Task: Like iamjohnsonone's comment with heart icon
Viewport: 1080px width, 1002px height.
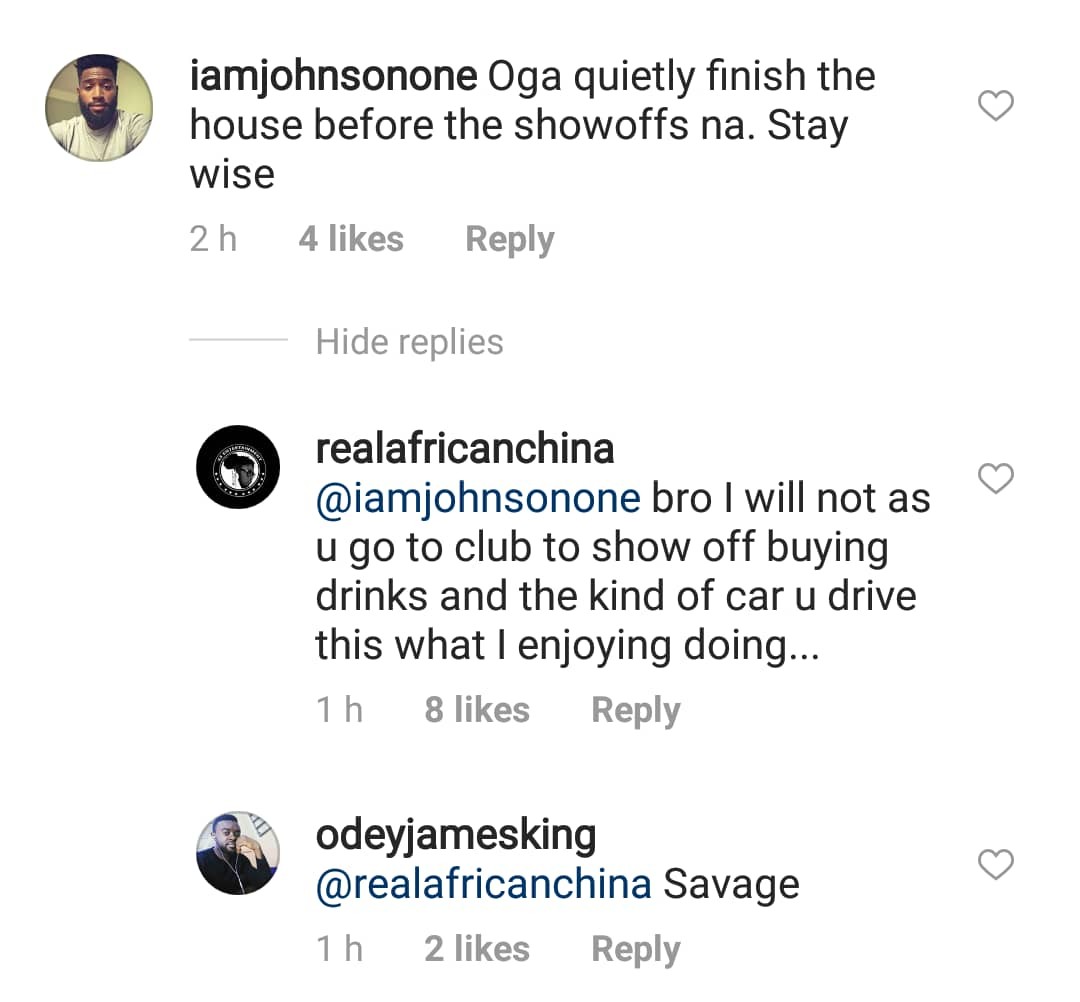Action: point(995,105)
